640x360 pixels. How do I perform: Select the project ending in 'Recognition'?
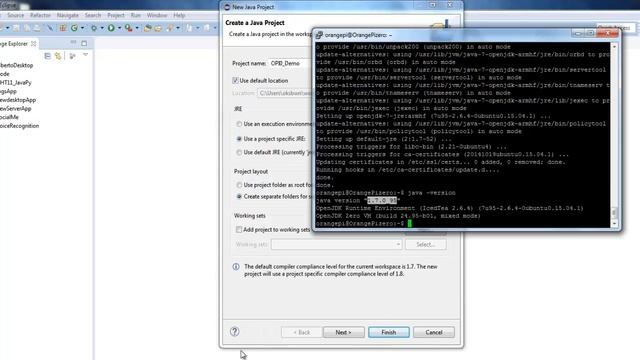tap(20, 126)
